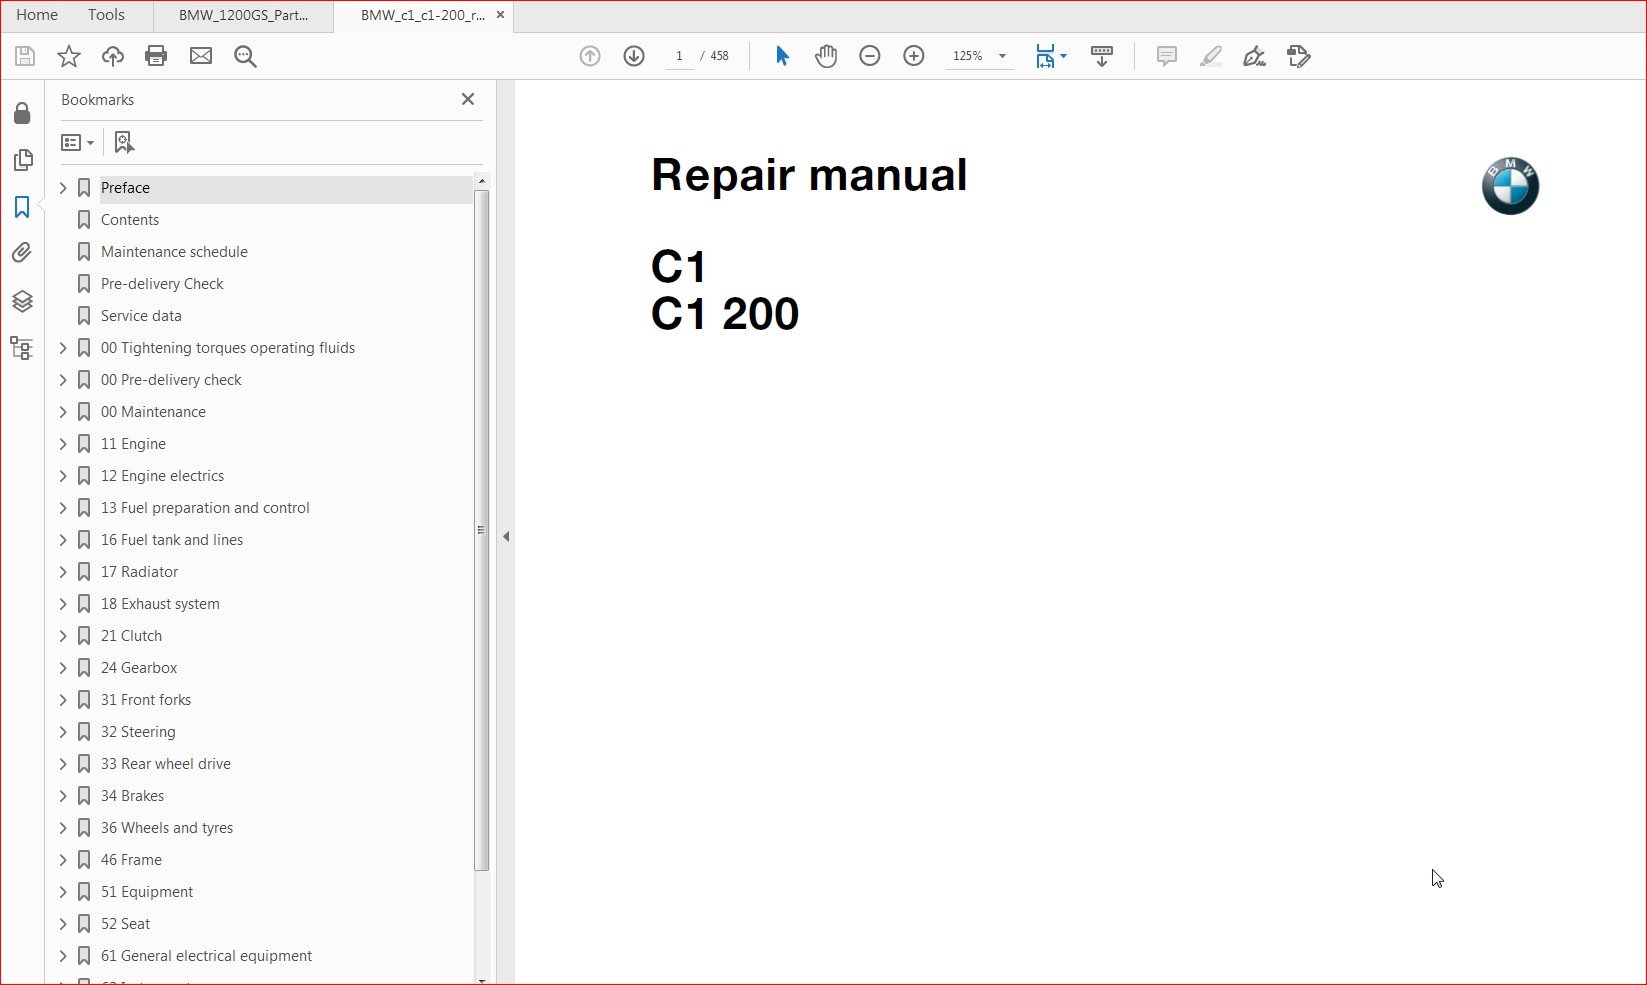Viewport: 1647px width, 985px height.
Task: Select the highlight text tool
Action: 1210,56
